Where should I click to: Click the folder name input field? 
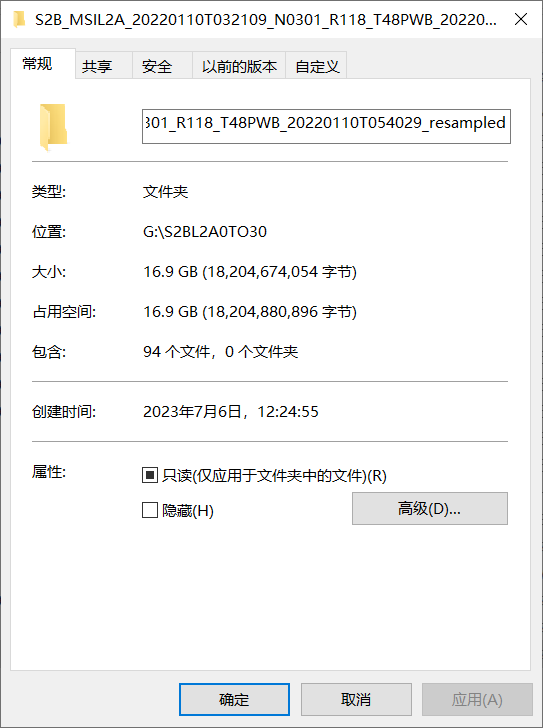coord(326,126)
